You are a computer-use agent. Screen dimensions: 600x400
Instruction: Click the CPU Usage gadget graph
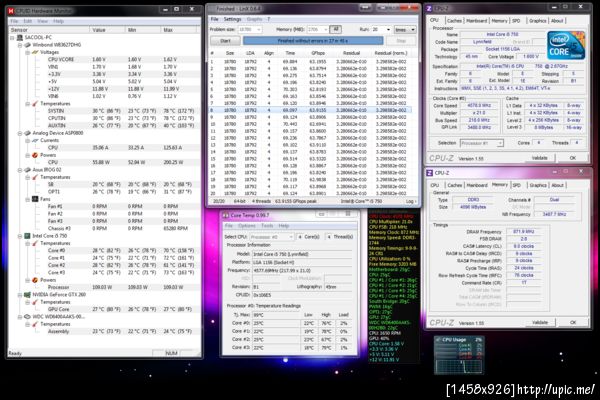[459, 366]
